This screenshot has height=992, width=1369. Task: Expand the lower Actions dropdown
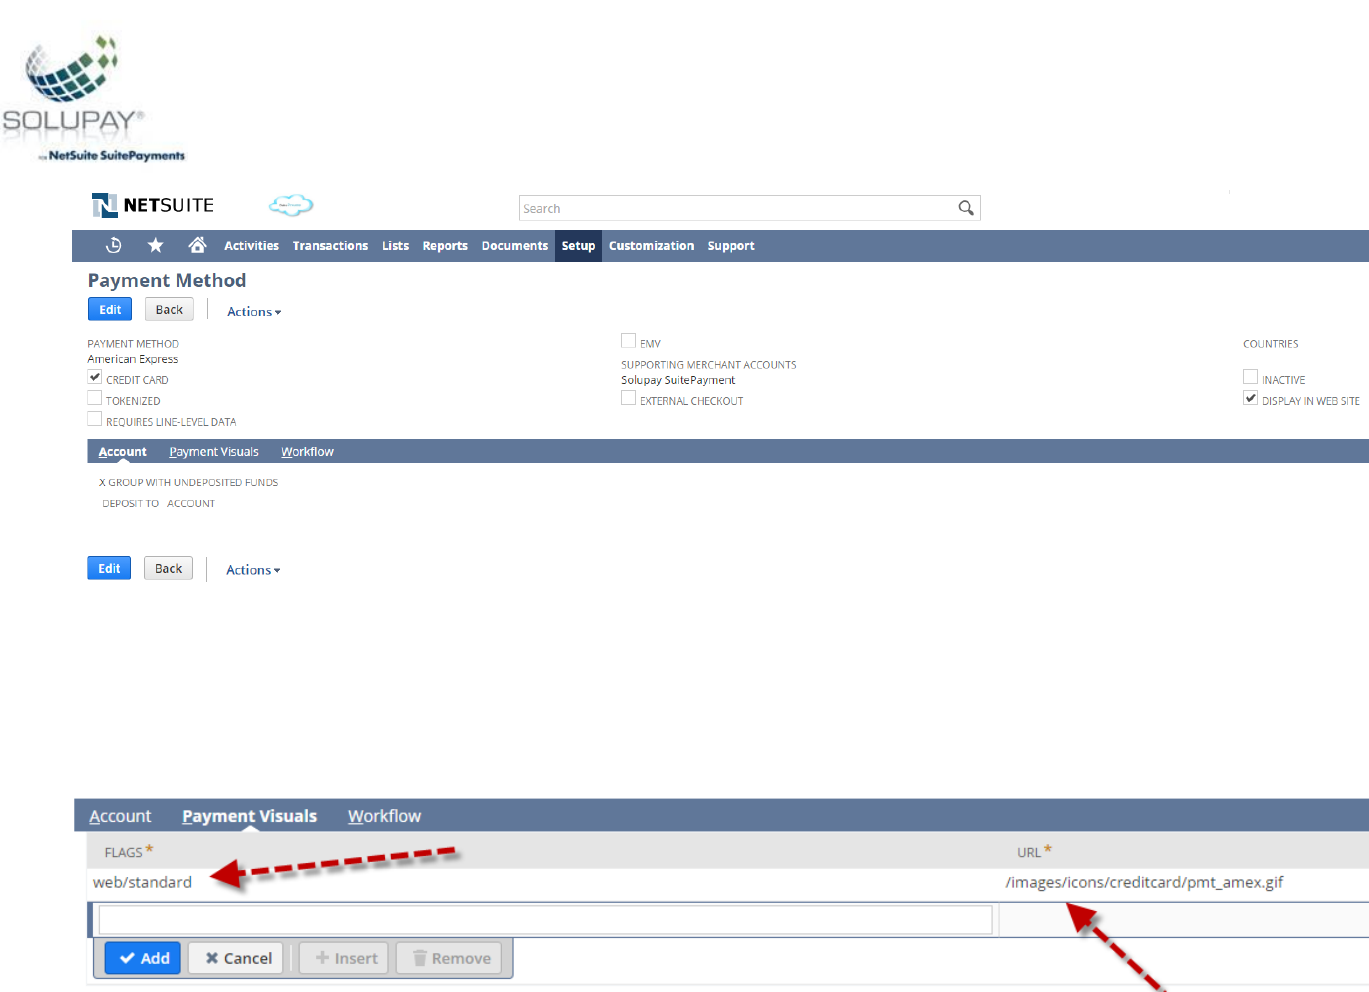click(253, 570)
